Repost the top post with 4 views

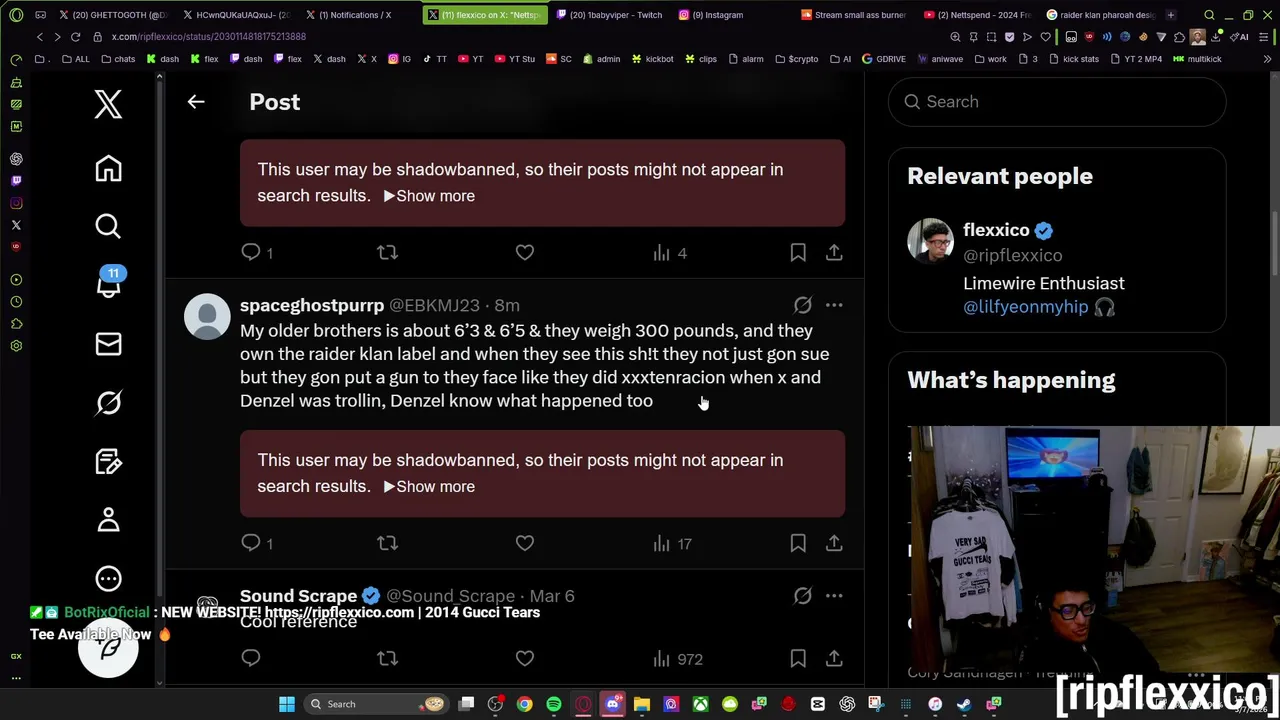[x=387, y=253]
